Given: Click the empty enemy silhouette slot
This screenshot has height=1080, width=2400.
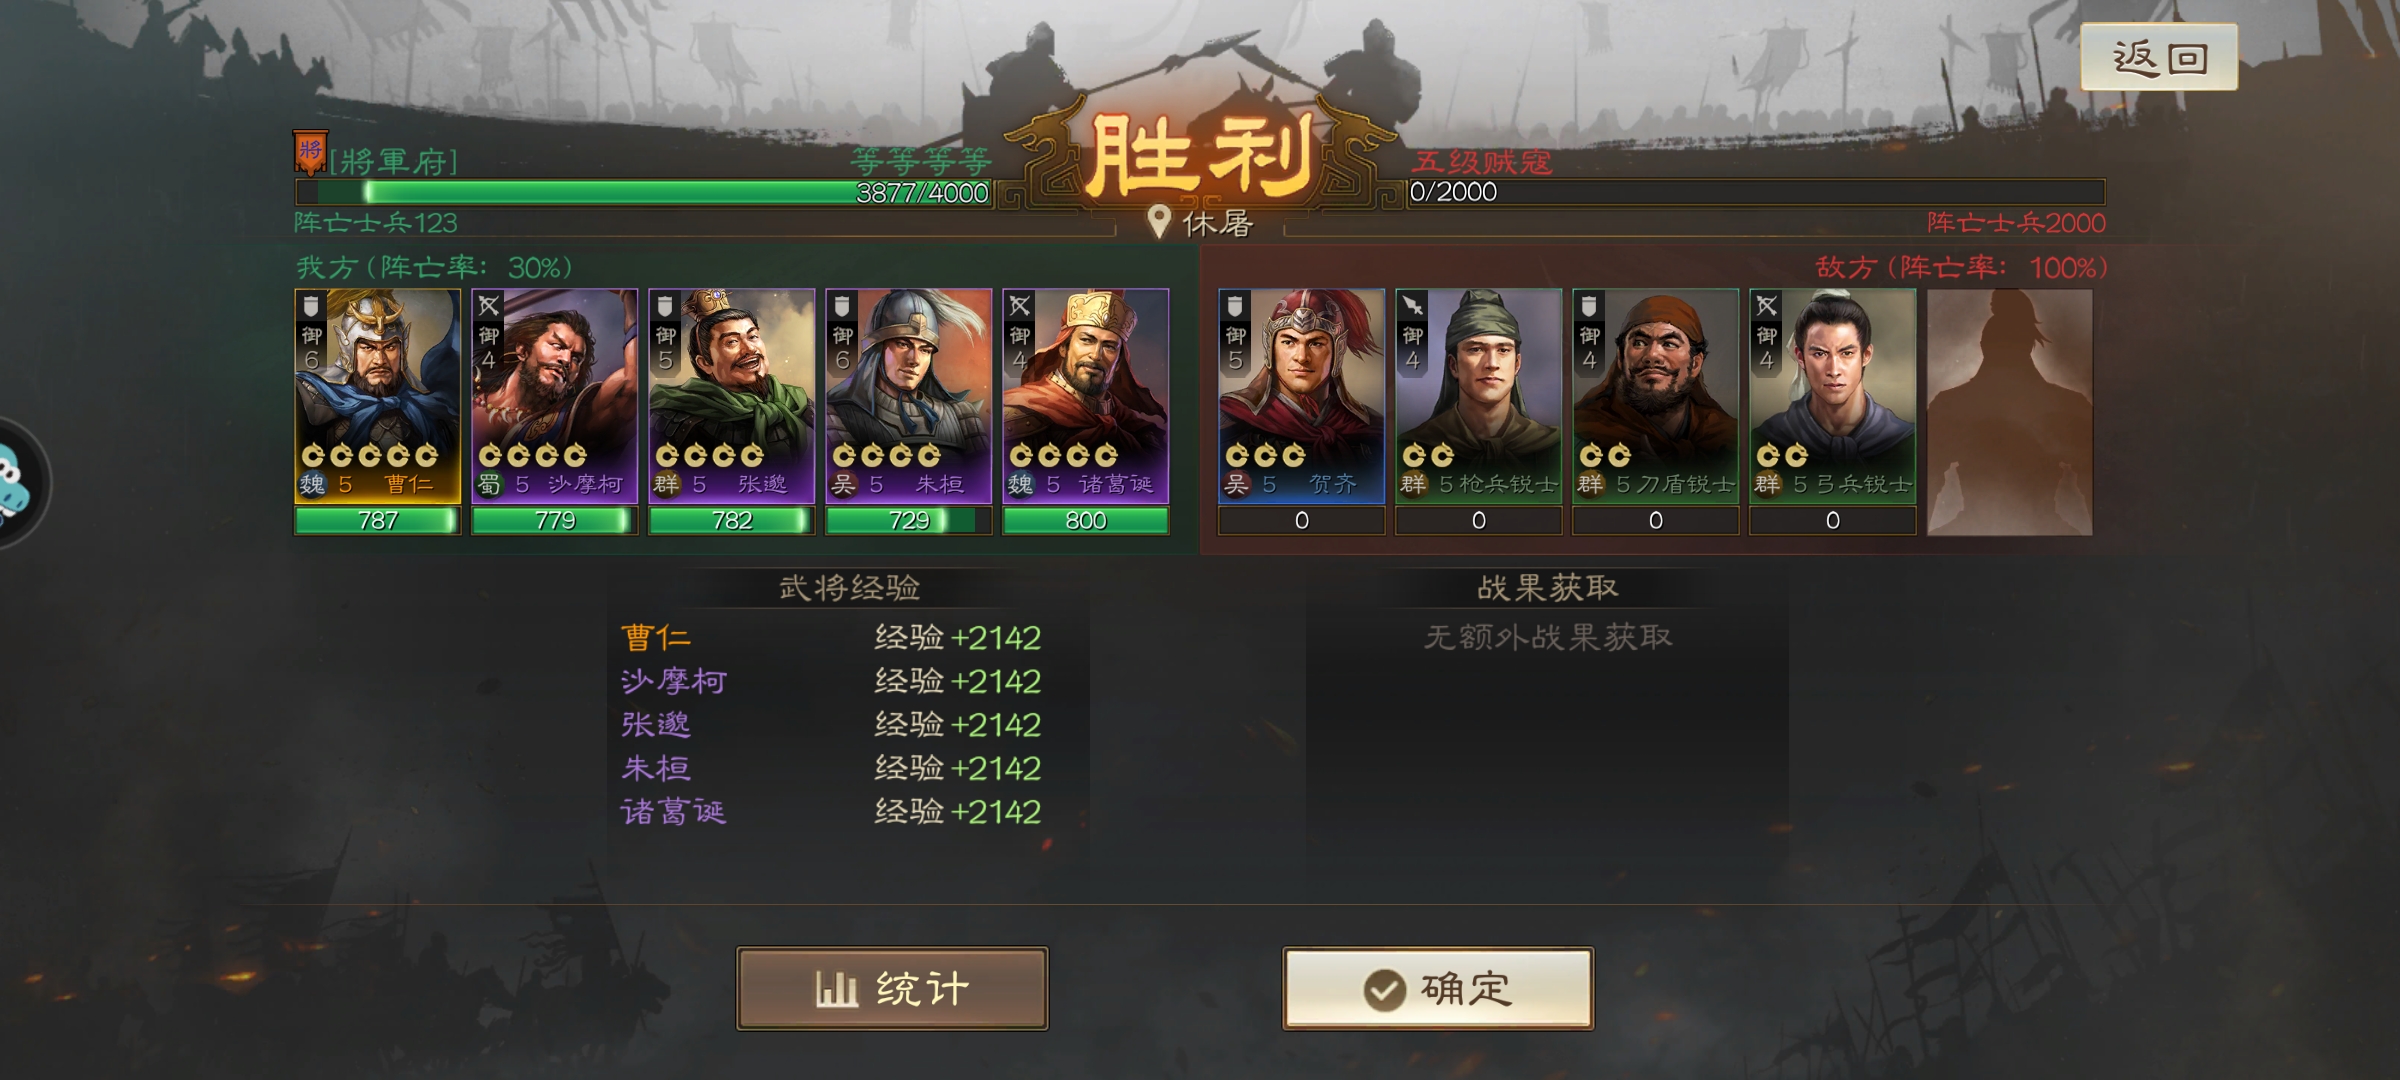Looking at the screenshot, I should 2010,412.
